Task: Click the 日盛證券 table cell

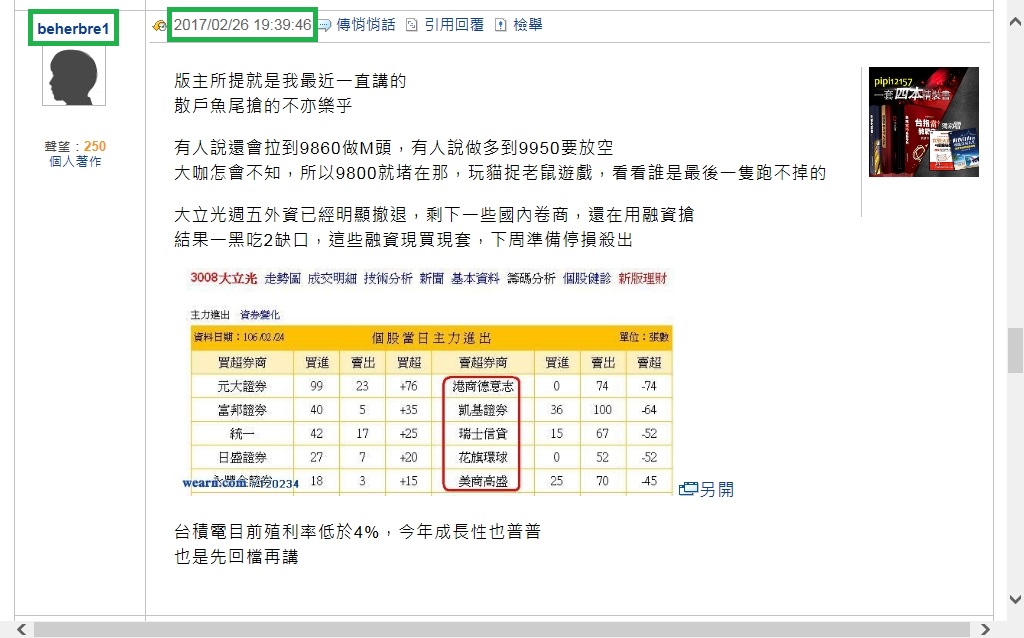Action: click(x=242, y=457)
